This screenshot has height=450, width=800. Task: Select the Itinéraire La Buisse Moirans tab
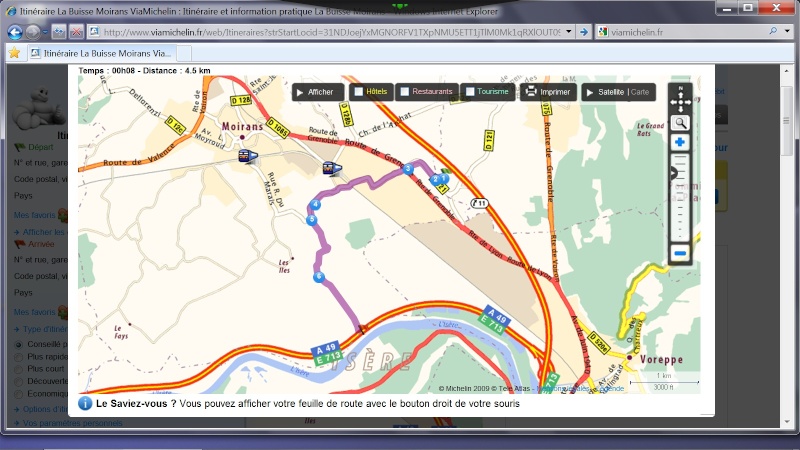click(101, 53)
